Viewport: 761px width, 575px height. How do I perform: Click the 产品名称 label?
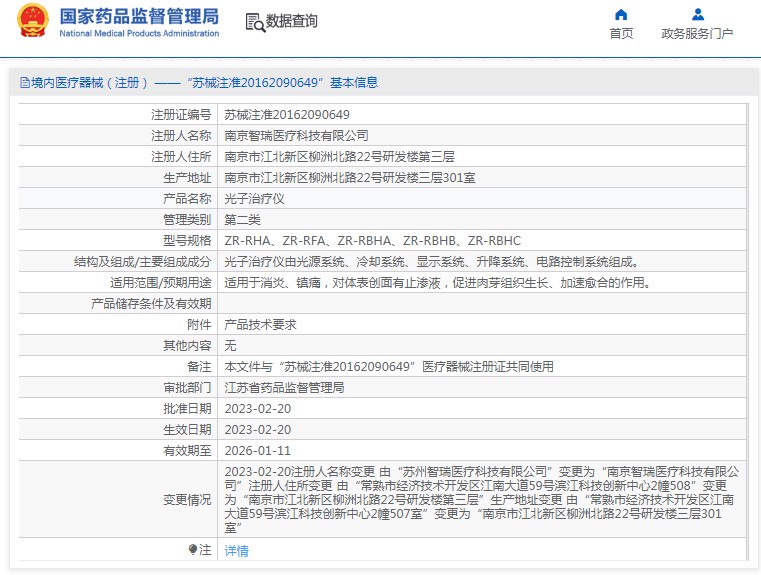(x=187, y=198)
